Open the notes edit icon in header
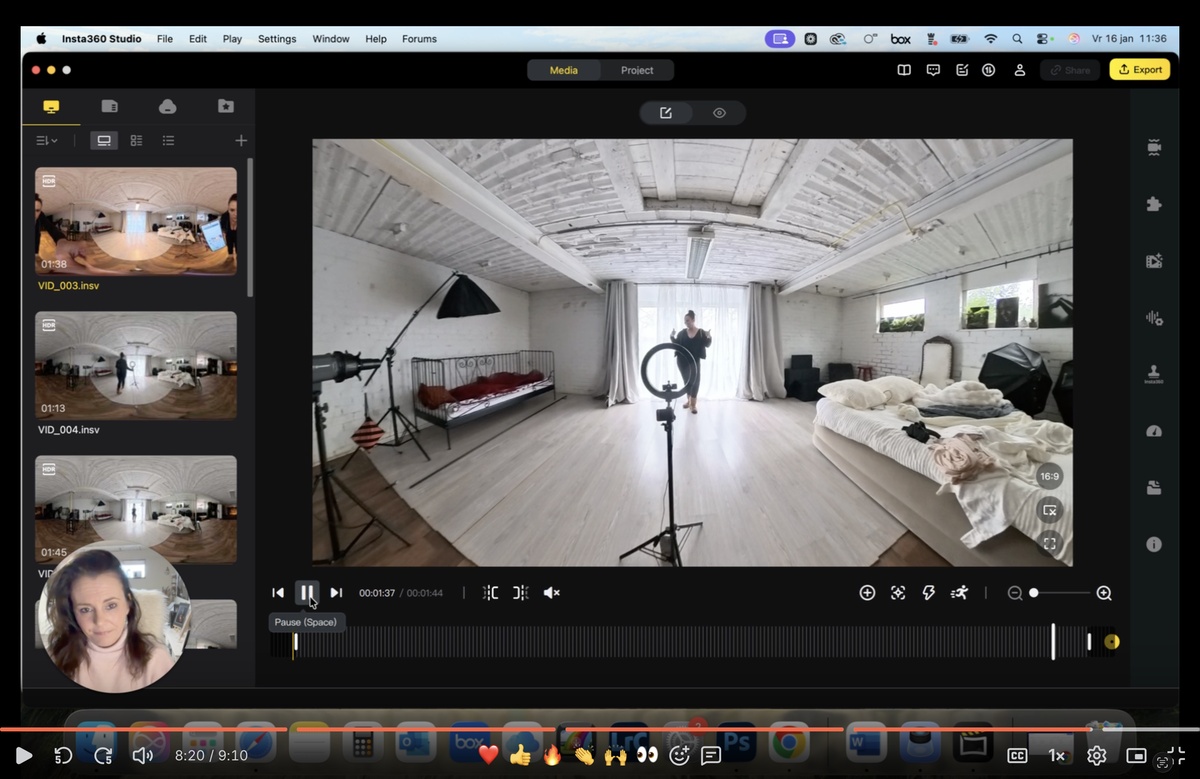1200x779 pixels. [962, 70]
